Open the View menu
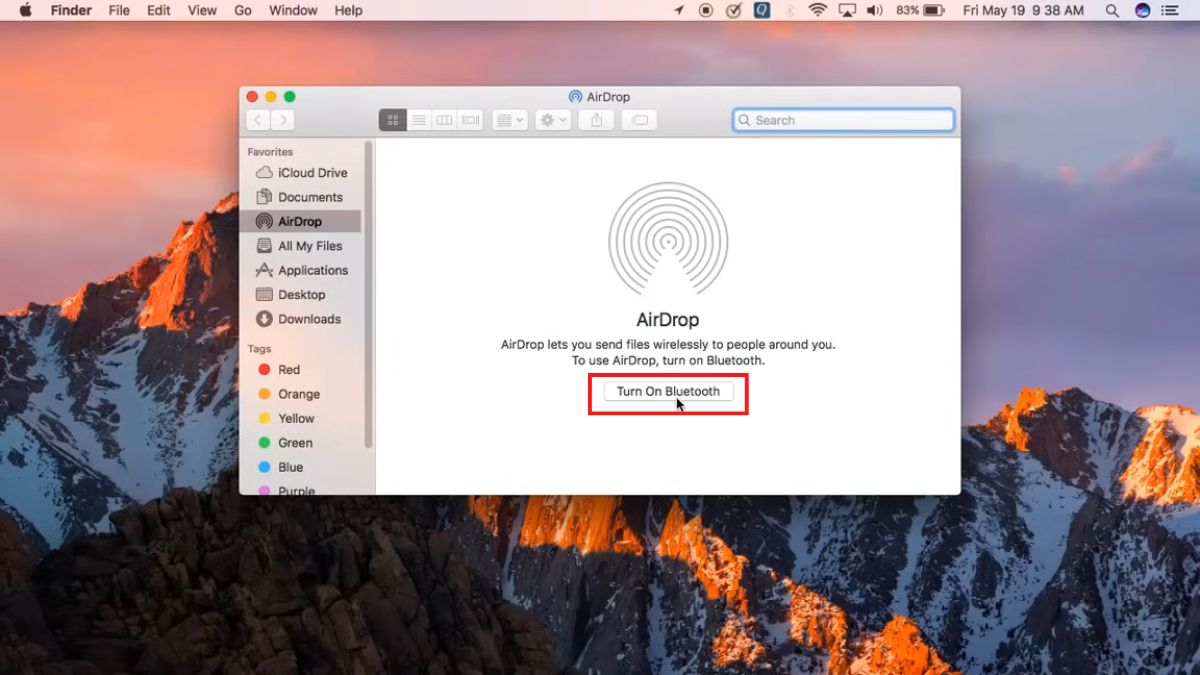The height and width of the screenshot is (675, 1200). pos(202,10)
